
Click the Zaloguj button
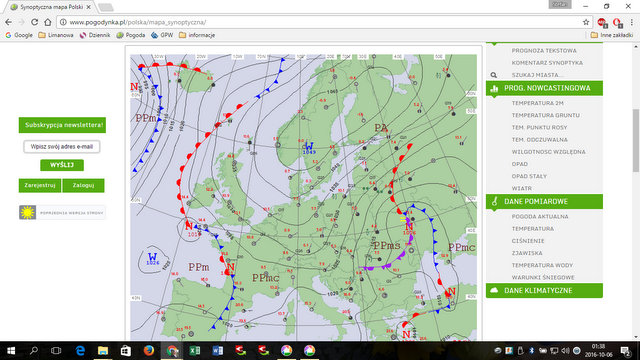click(x=83, y=185)
